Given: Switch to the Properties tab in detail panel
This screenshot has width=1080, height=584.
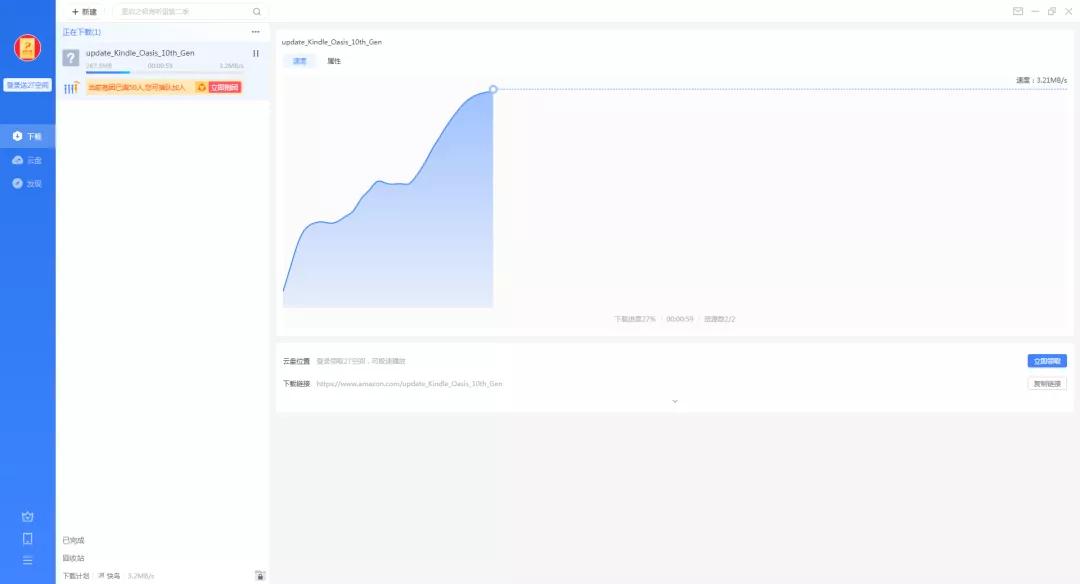Looking at the screenshot, I should click(x=334, y=61).
